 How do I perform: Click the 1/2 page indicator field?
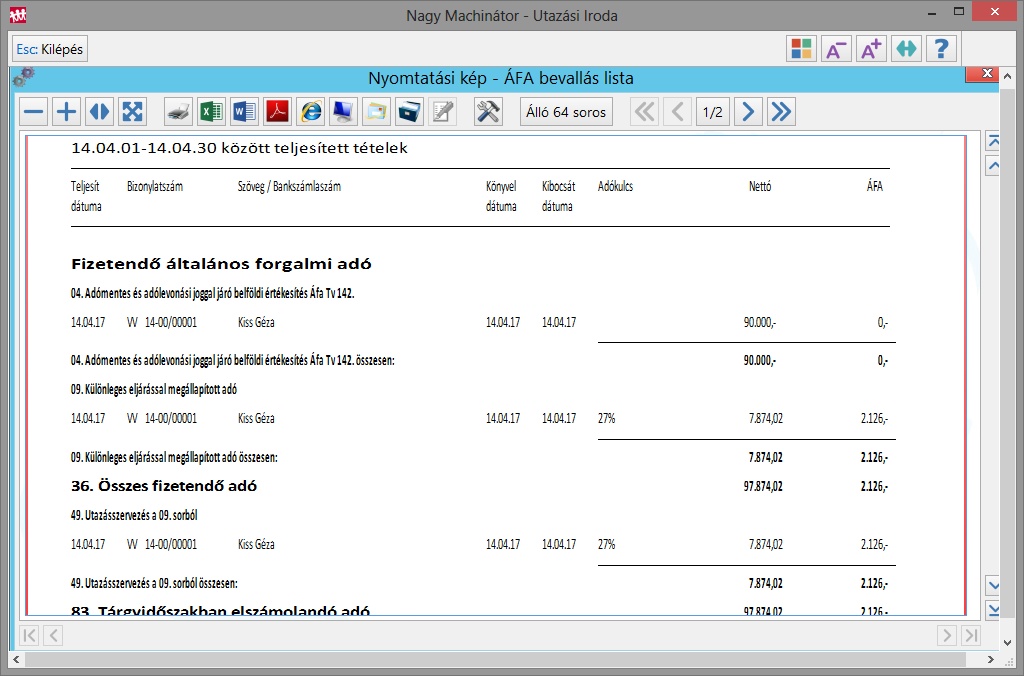point(712,112)
